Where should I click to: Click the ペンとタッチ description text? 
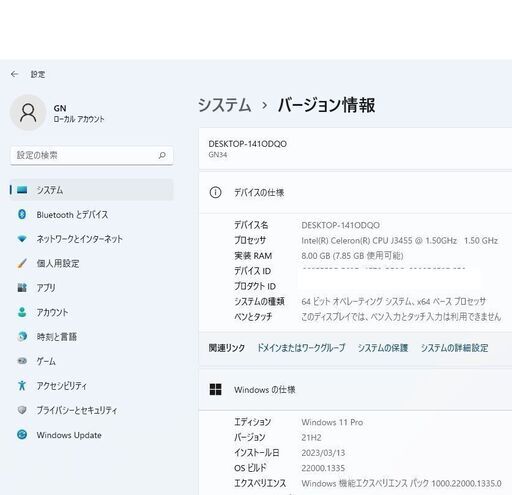(401, 317)
